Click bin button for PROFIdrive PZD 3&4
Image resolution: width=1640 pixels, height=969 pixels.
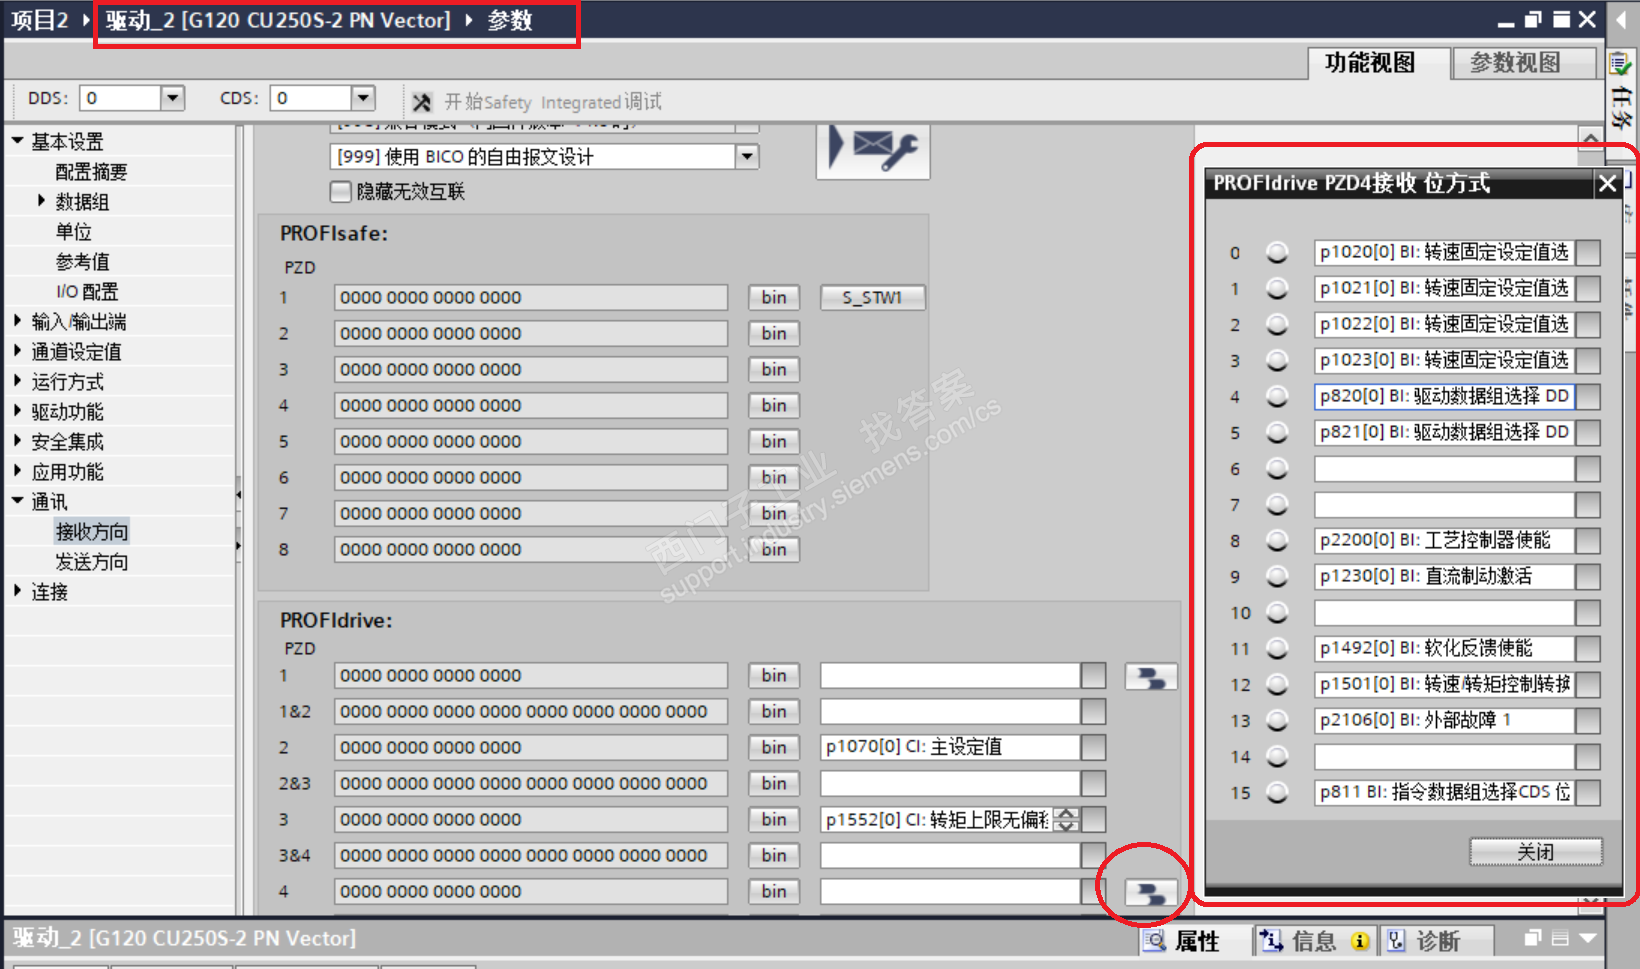click(774, 856)
